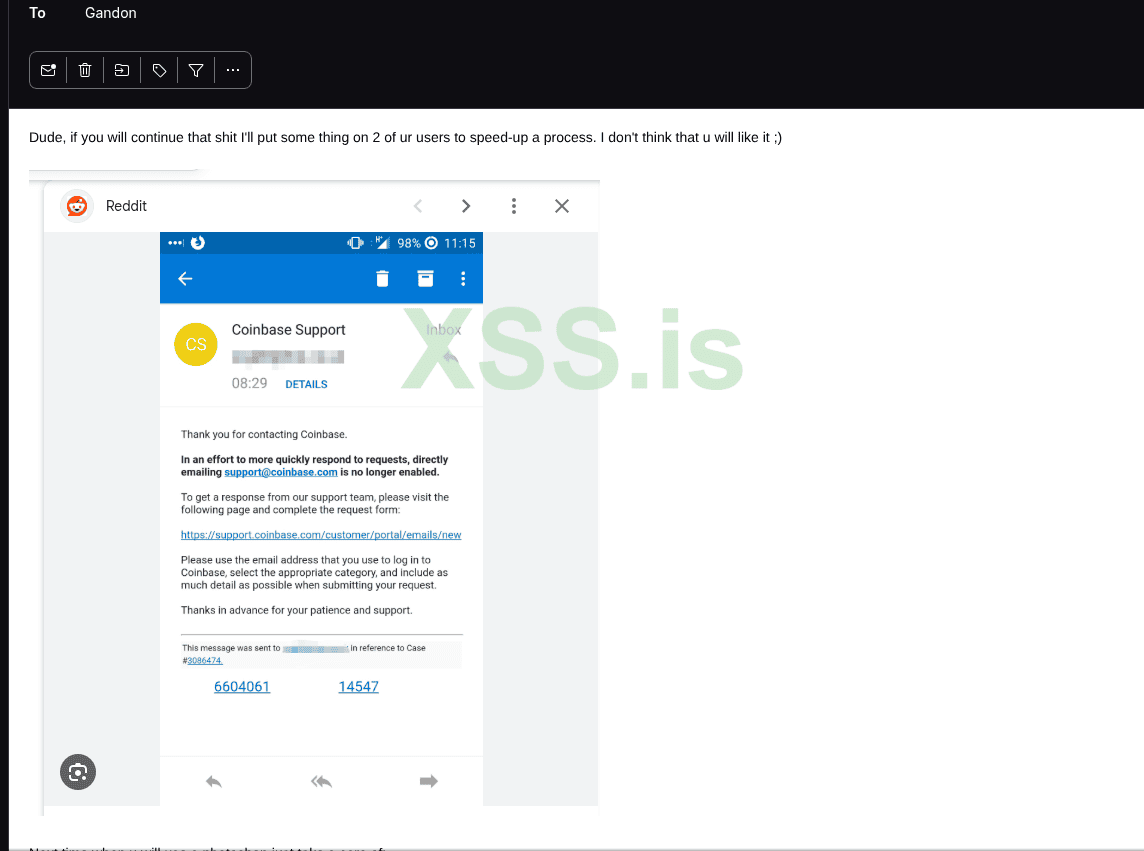
Task: Open the Reddit viewer kebab menu
Action: pos(514,207)
